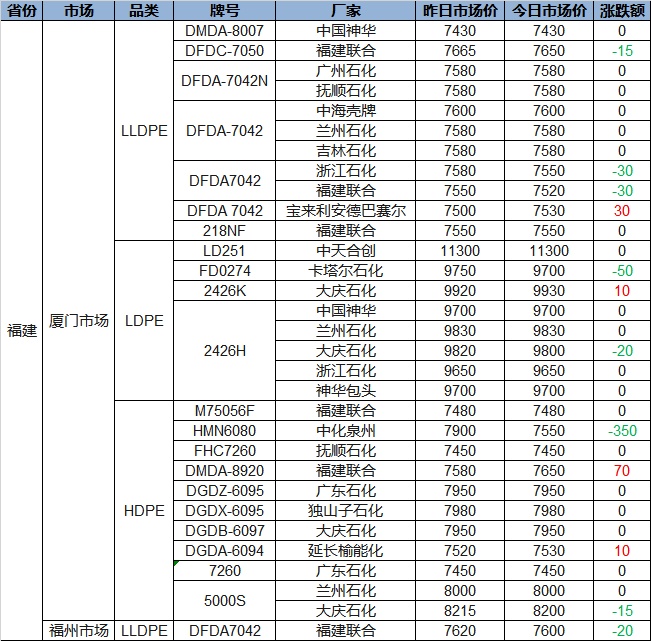Click the 宝来利安德巴赛尔 manufacturer cell
This screenshot has width=651, height=641.
point(345,210)
